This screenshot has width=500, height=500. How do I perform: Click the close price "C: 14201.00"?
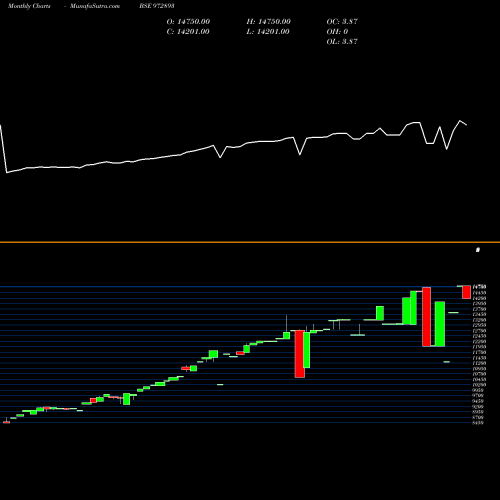[188, 31]
